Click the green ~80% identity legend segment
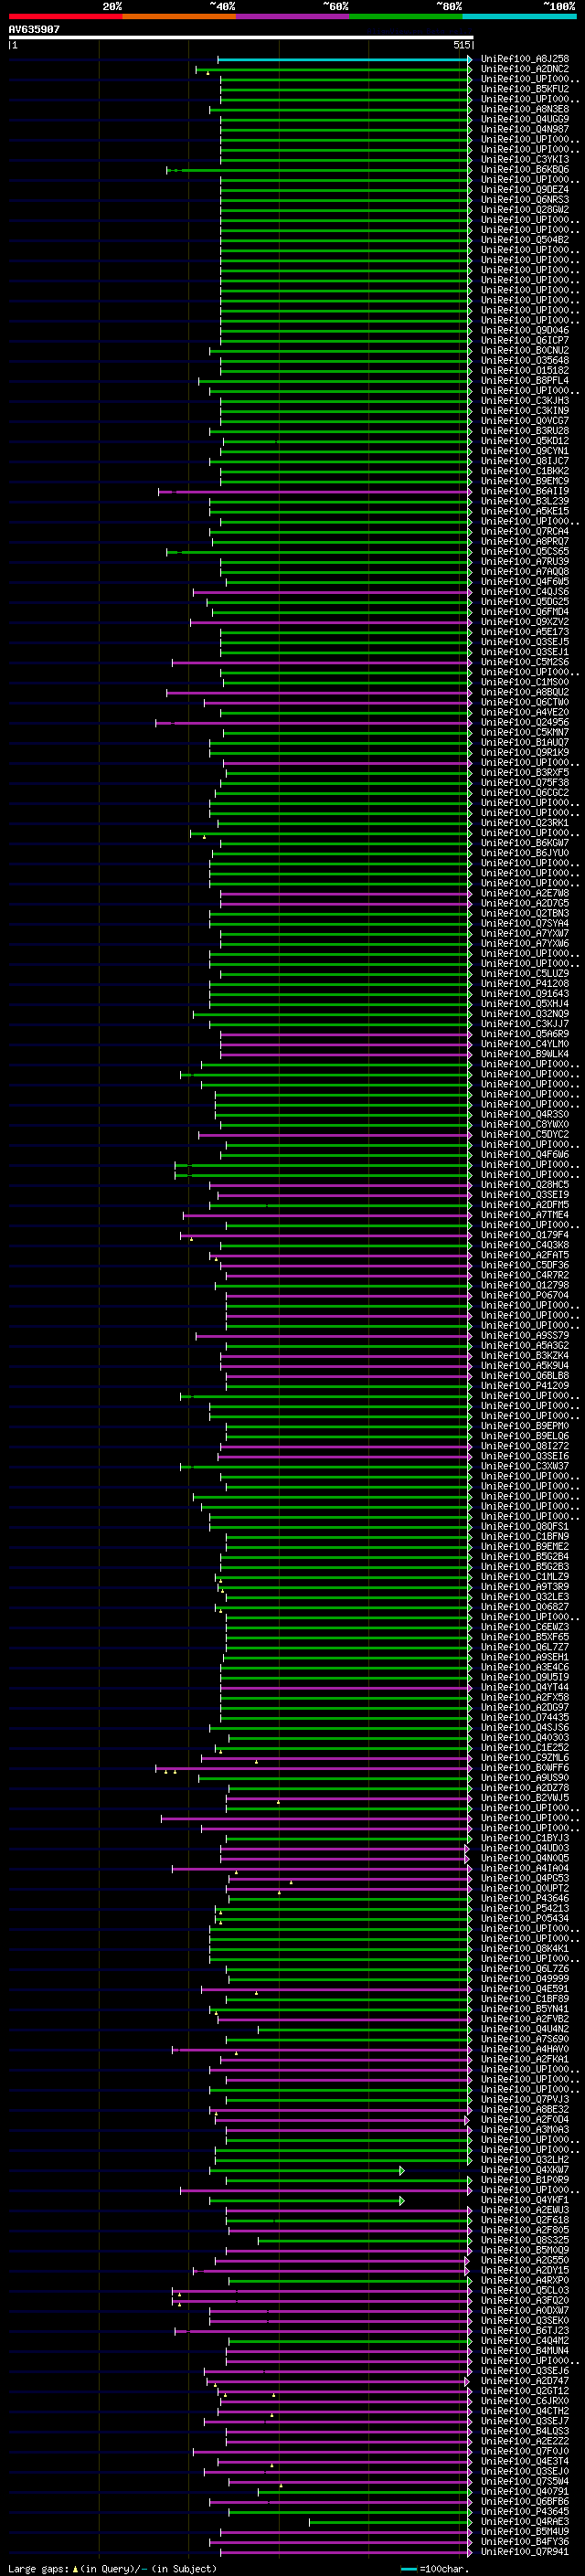The width and height of the screenshot is (585, 2576). coord(406,17)
